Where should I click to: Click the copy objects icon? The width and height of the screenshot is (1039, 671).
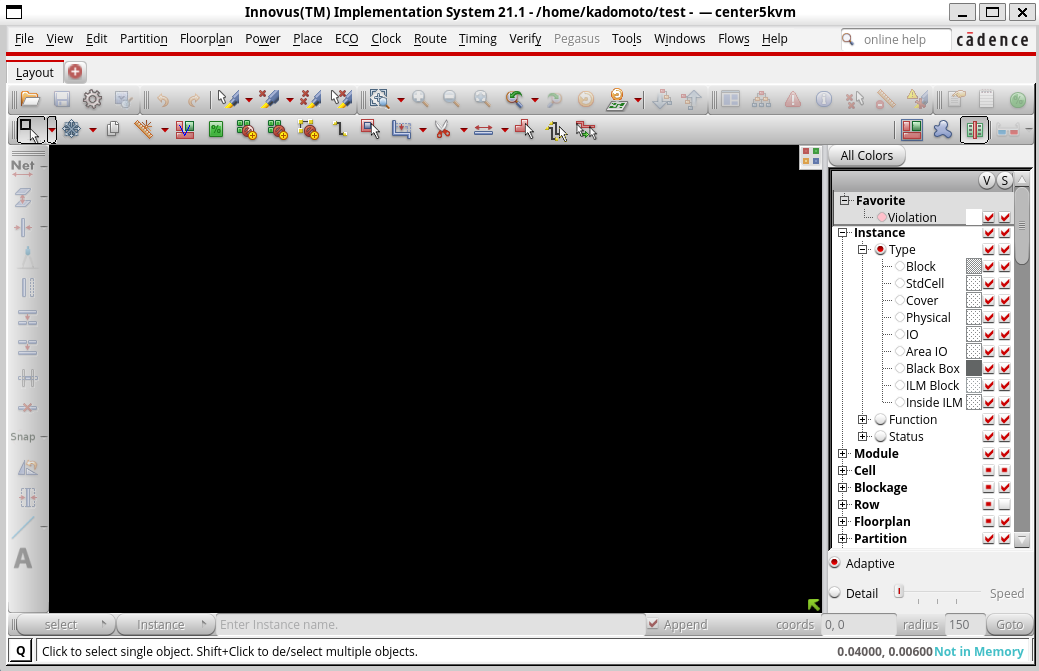[113, 130]
